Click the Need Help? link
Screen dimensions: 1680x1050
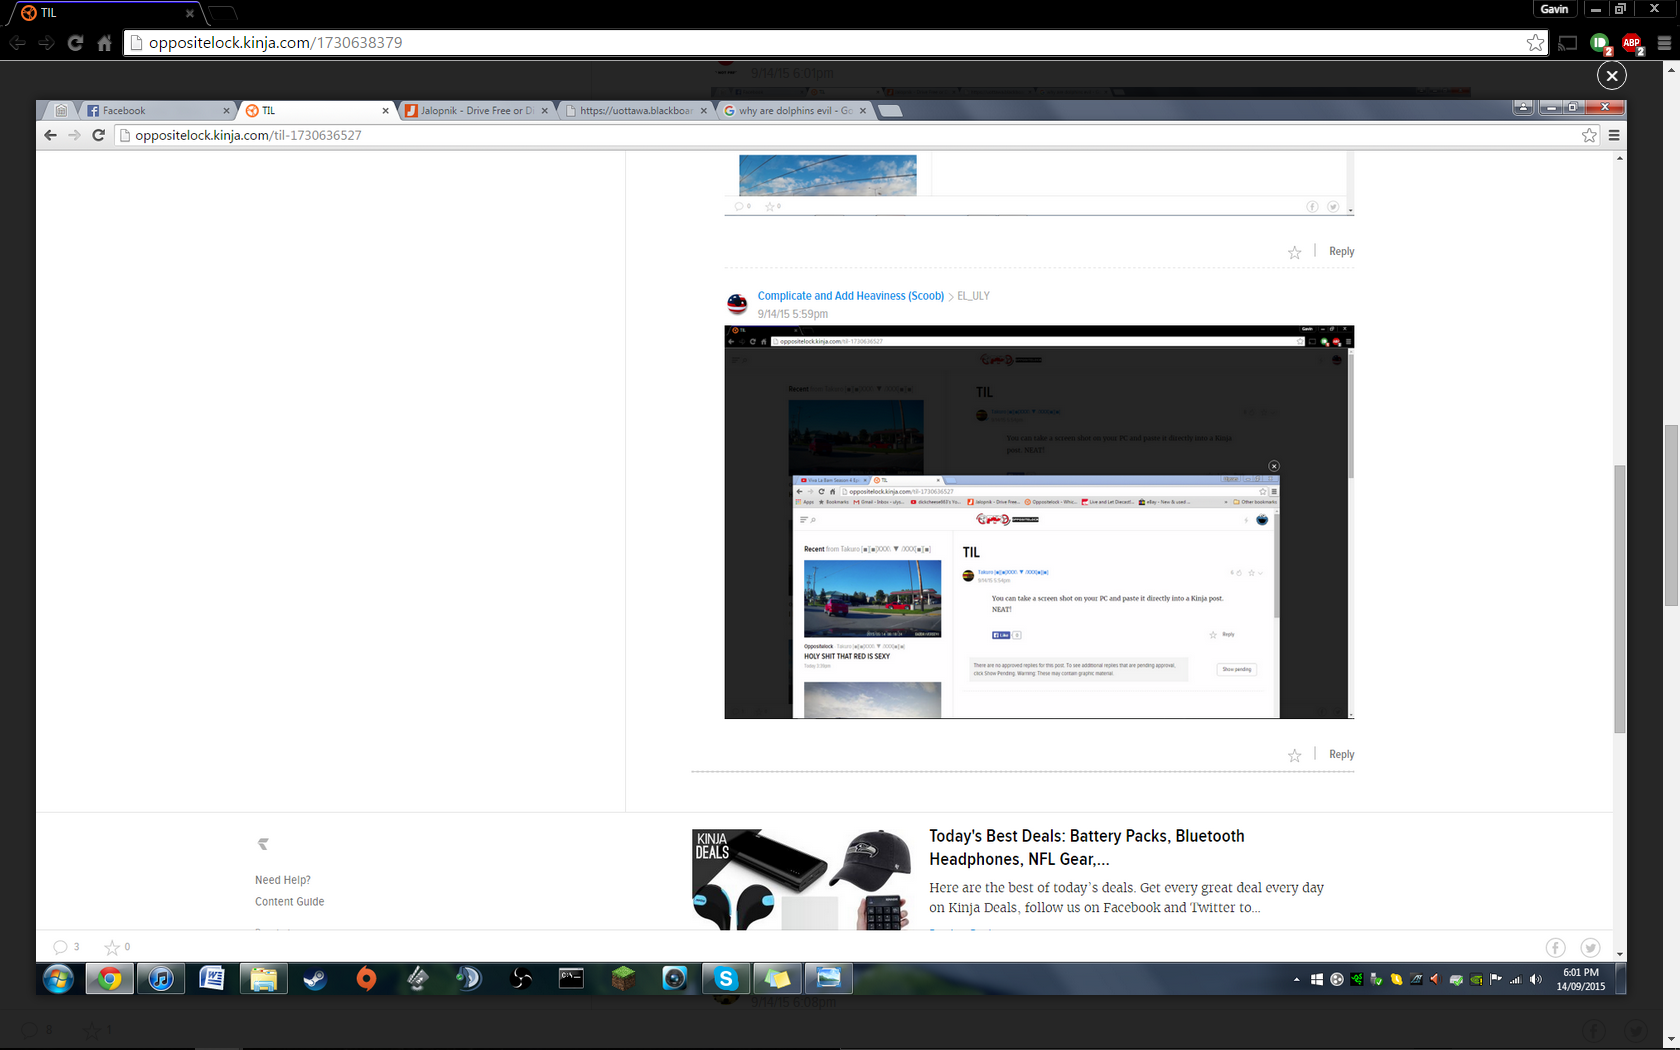pos(282,880)
